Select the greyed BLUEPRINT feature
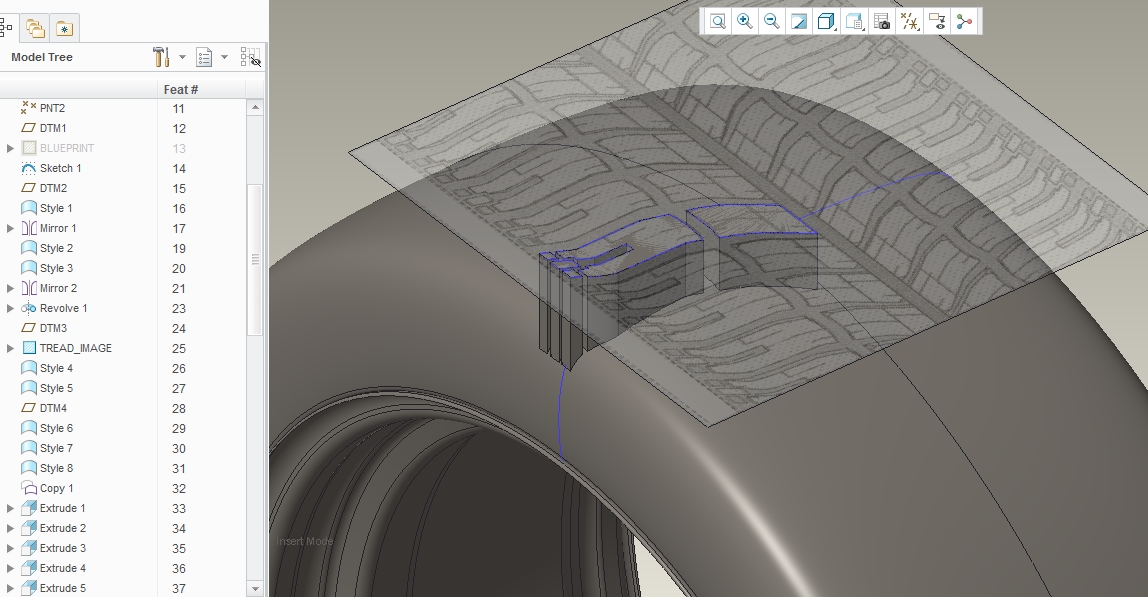The height and width of the screenshot is (597, 1148). coord(67,148)
